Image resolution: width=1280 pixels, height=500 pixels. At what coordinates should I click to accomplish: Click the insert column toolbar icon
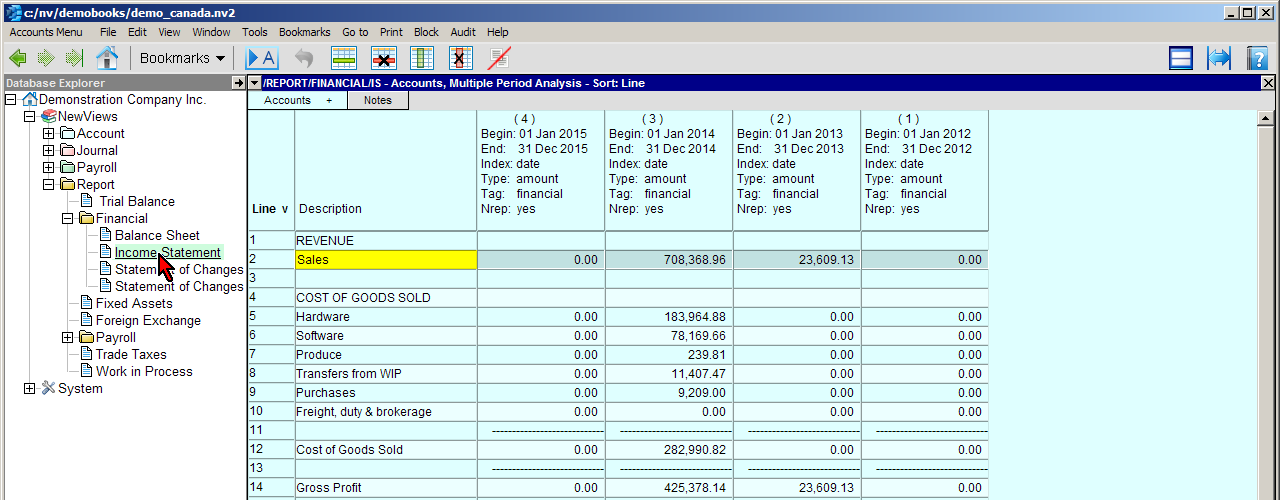[422, 58]
